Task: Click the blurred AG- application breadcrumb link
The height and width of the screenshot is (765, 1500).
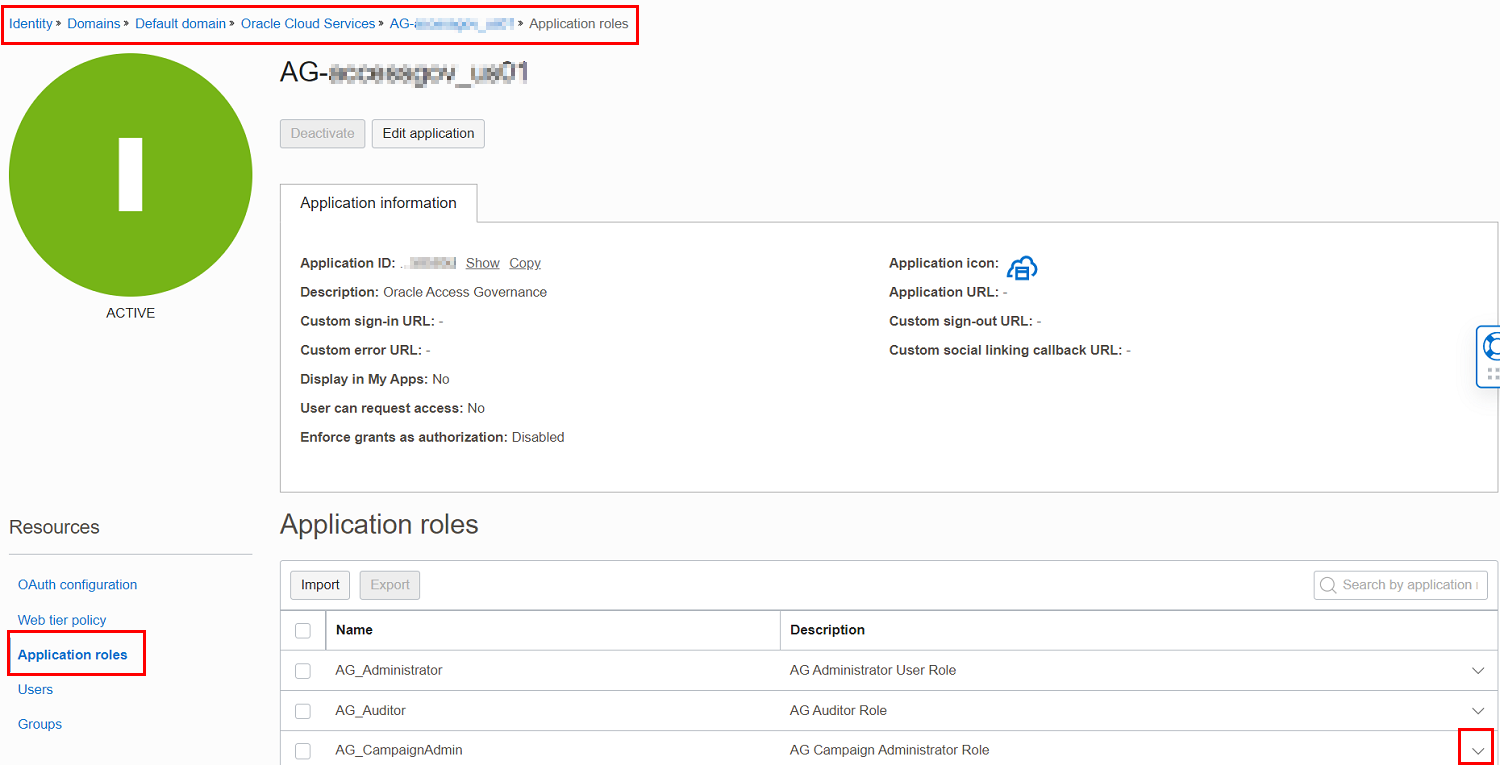Action: (x=452, y=23)
